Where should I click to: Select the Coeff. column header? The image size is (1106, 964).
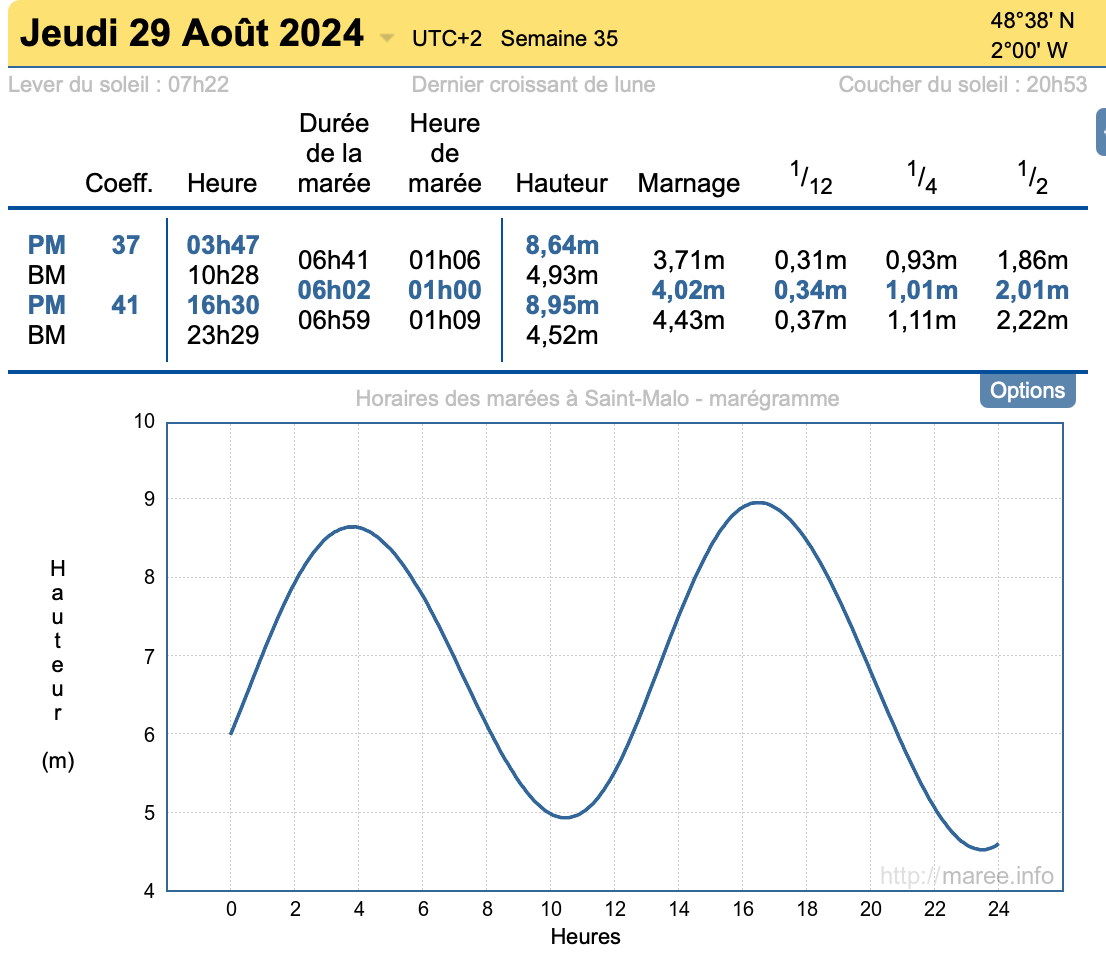click(x=119, y=184)
